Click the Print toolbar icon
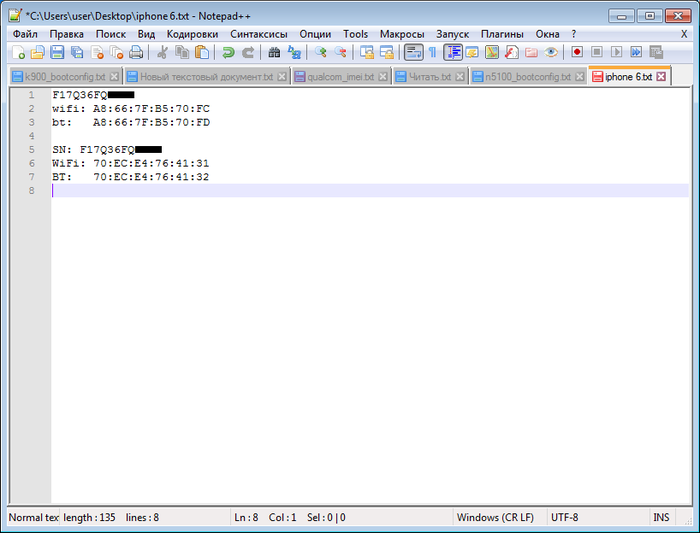 [x=136, y=52]
